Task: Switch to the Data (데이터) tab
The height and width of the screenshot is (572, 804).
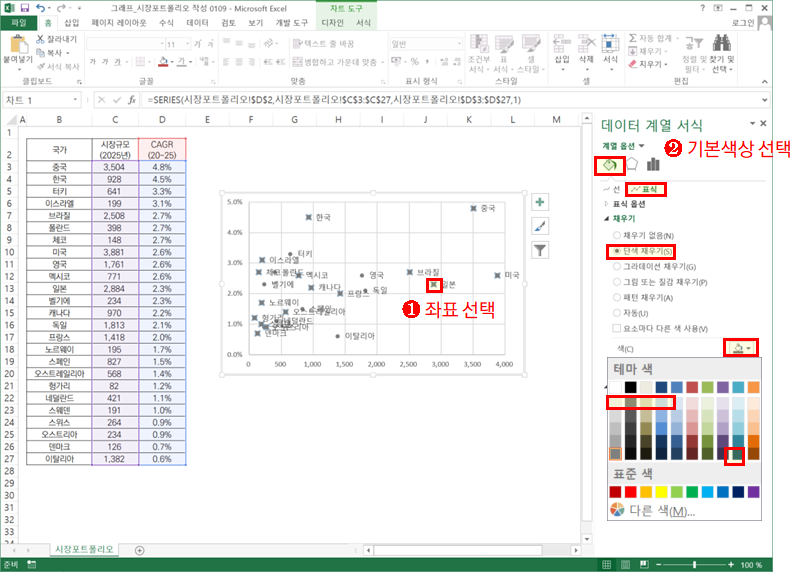Action: 197,23
